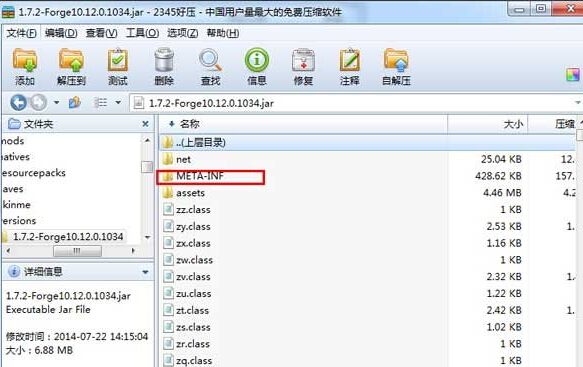Click folder tree scroll-left arrow

pos(8,251)
